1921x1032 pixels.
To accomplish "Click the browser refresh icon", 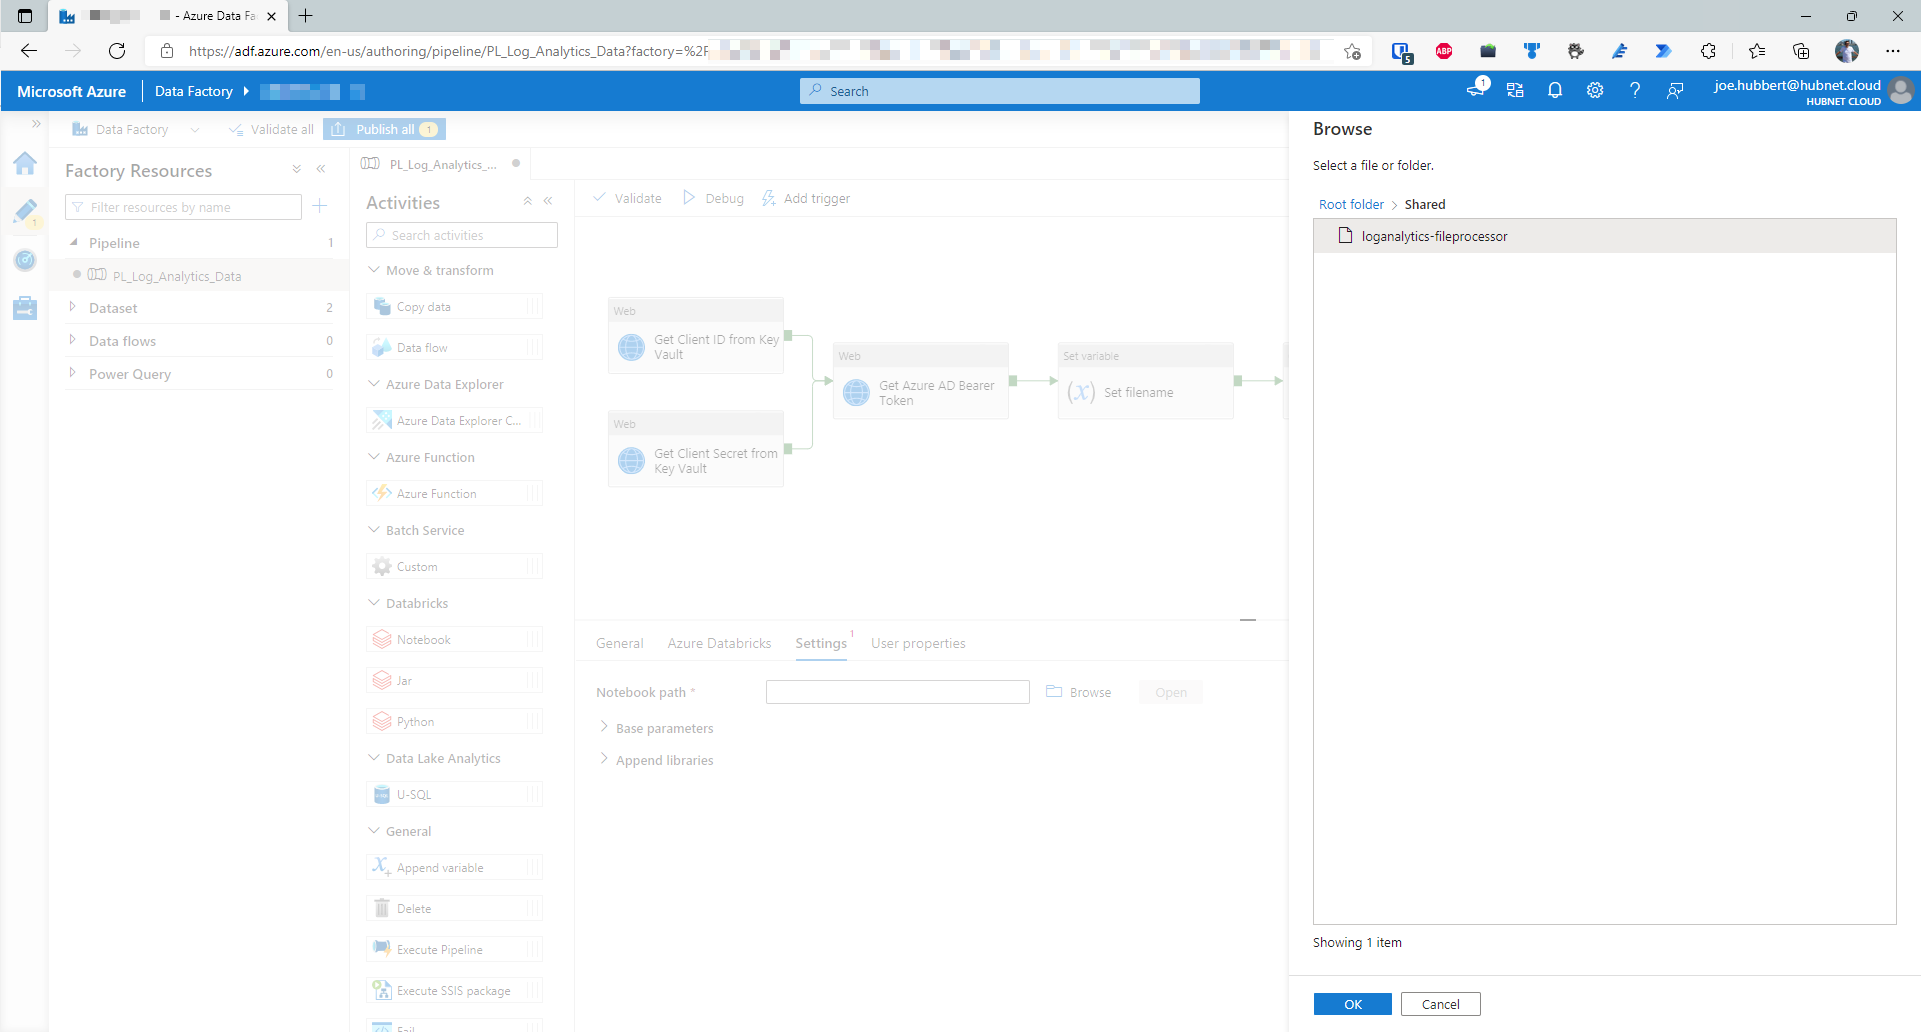I will click(117, 51).
